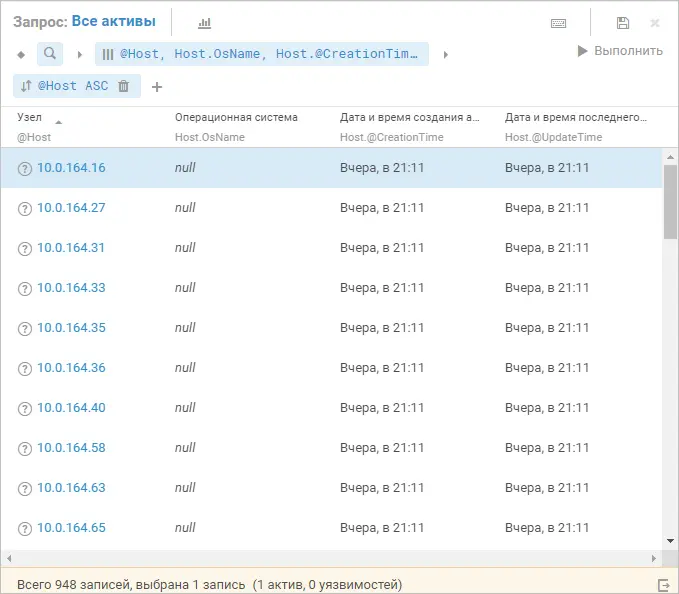The image size is (679, 594).
Task: Open host link 10.0.164.58
Action: (x=71, y=448)
